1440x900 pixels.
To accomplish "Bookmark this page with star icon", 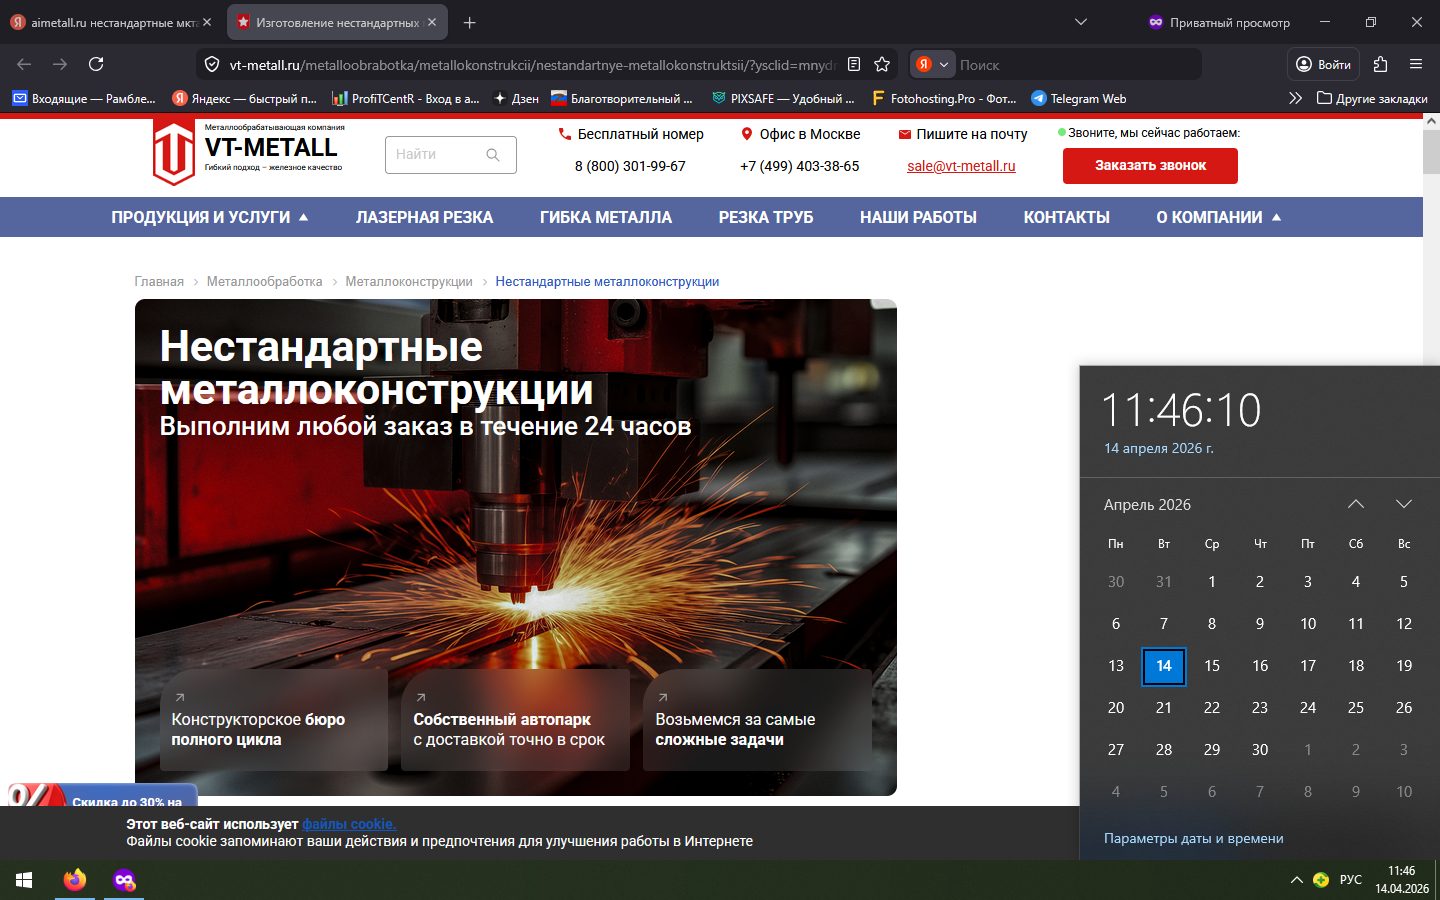I will (x=882, y=64).
